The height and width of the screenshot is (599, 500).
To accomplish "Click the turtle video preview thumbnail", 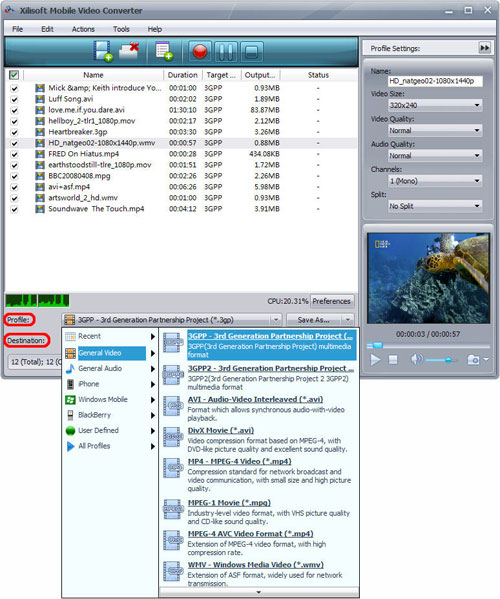I will pos(428,278).
